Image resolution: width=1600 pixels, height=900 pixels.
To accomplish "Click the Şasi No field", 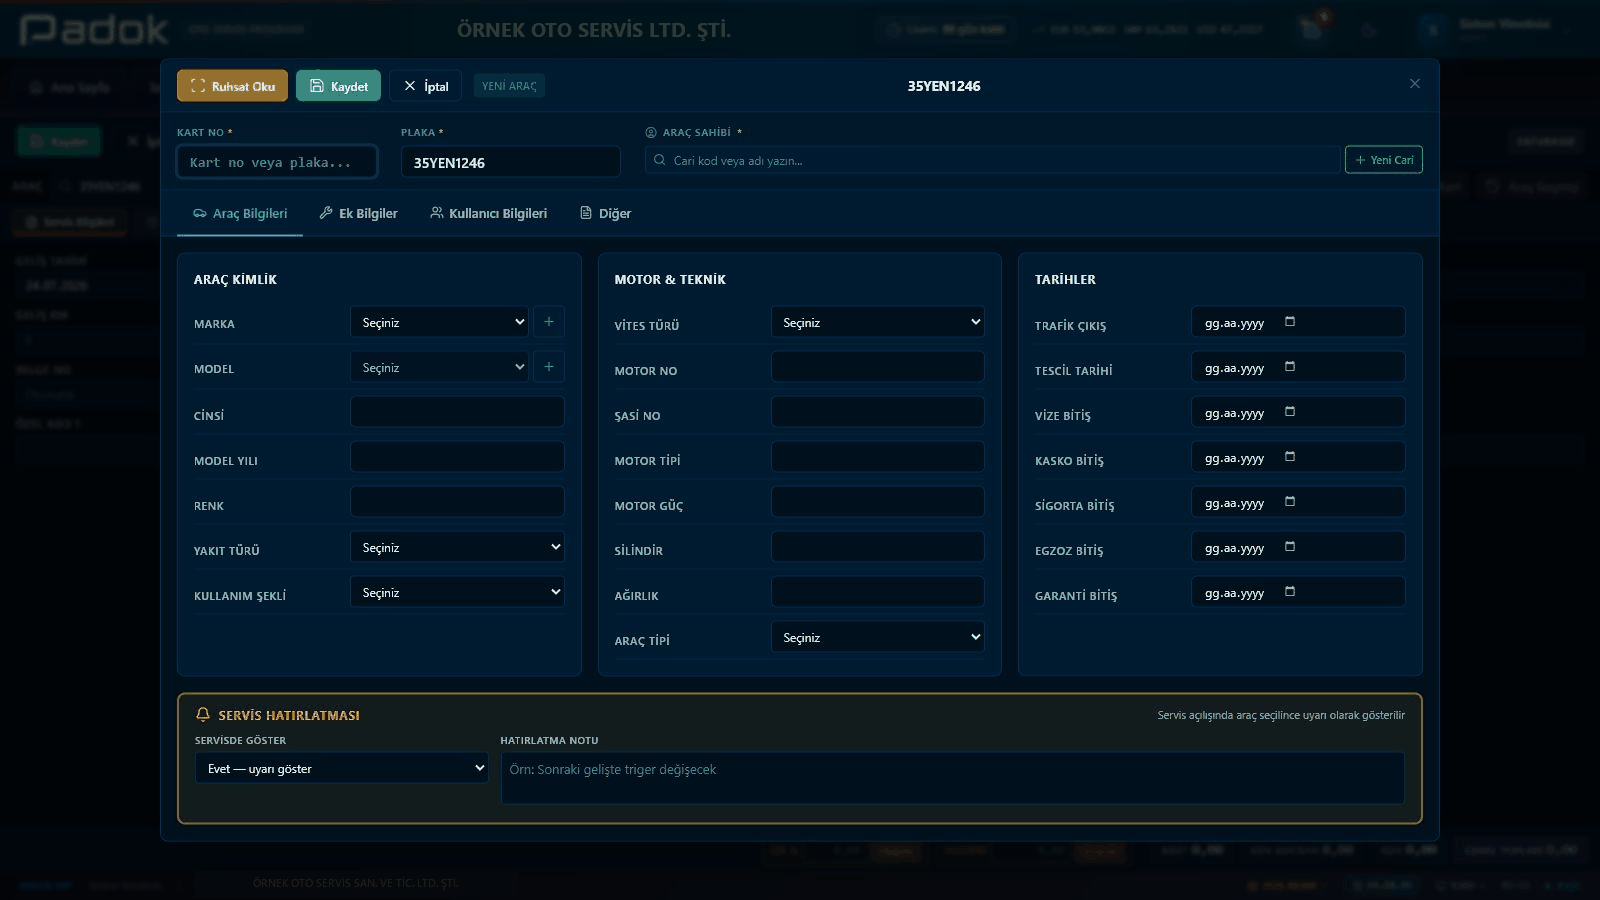I will pyautogui.click(x=877, y=412).
